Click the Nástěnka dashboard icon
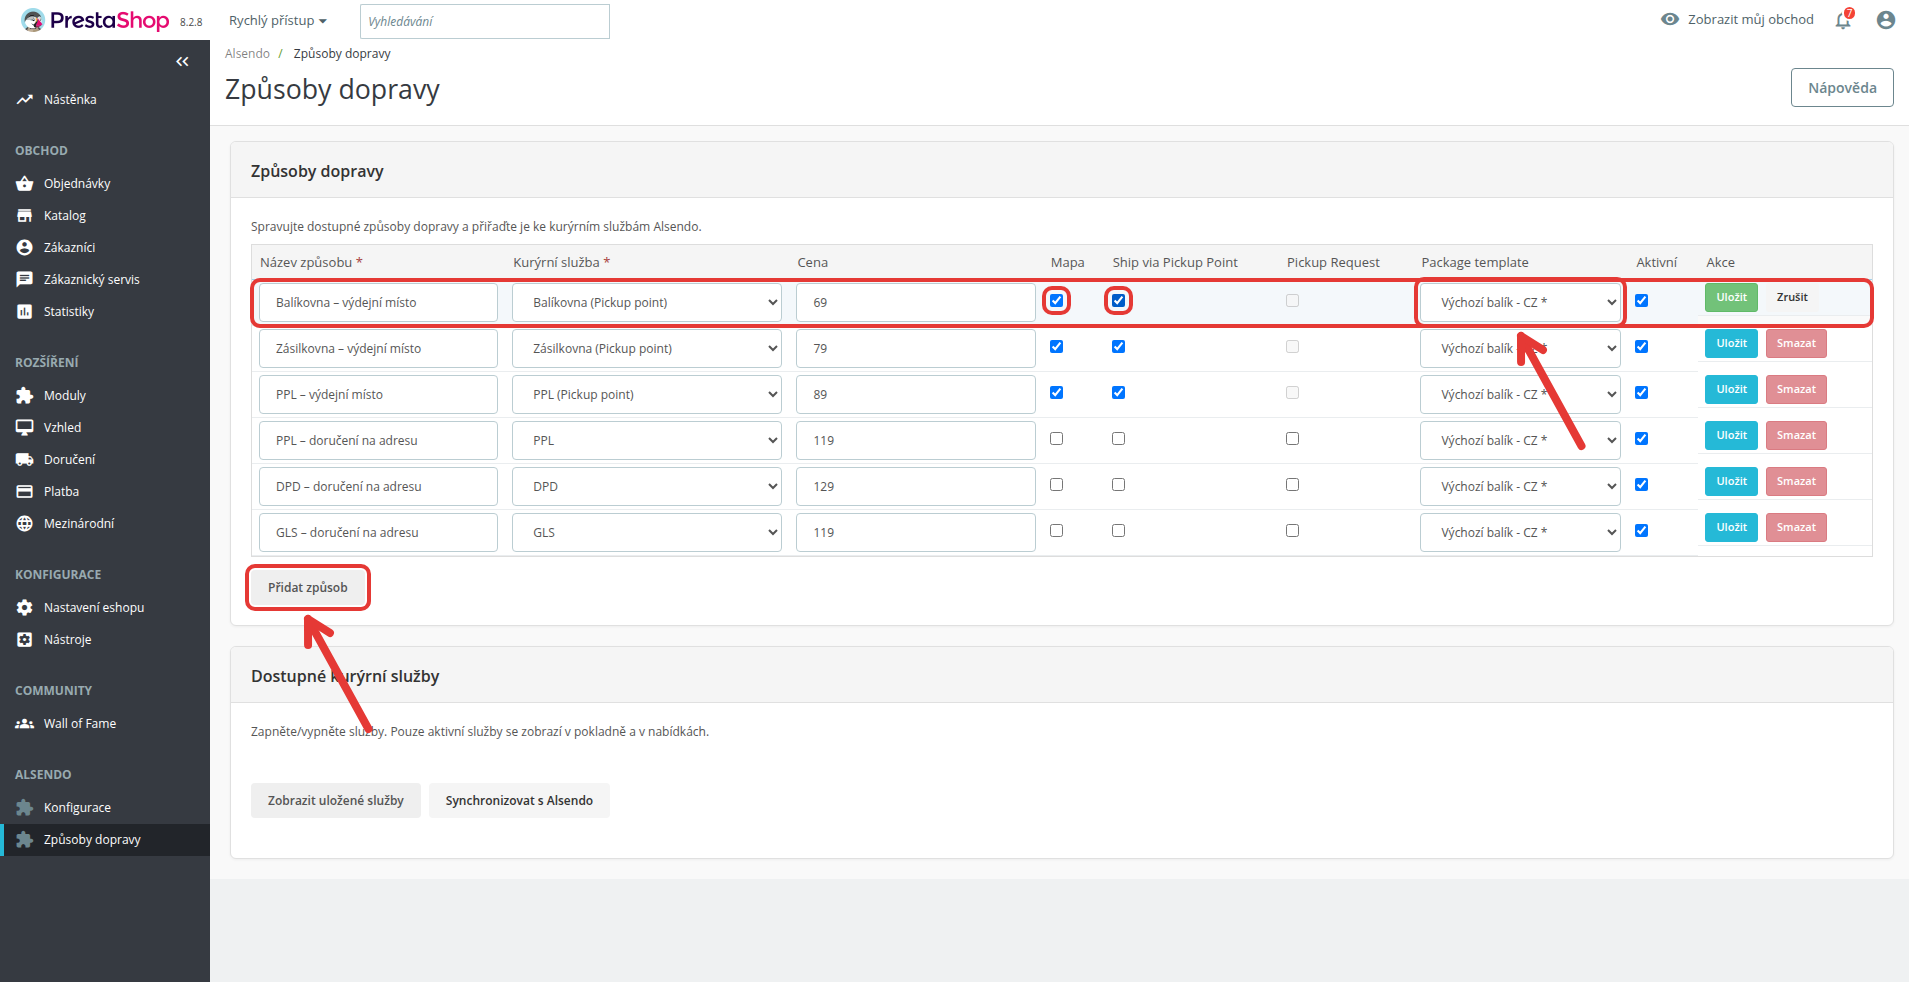The width and height of the screenshot is (1909, 982). tap(25, 100)
